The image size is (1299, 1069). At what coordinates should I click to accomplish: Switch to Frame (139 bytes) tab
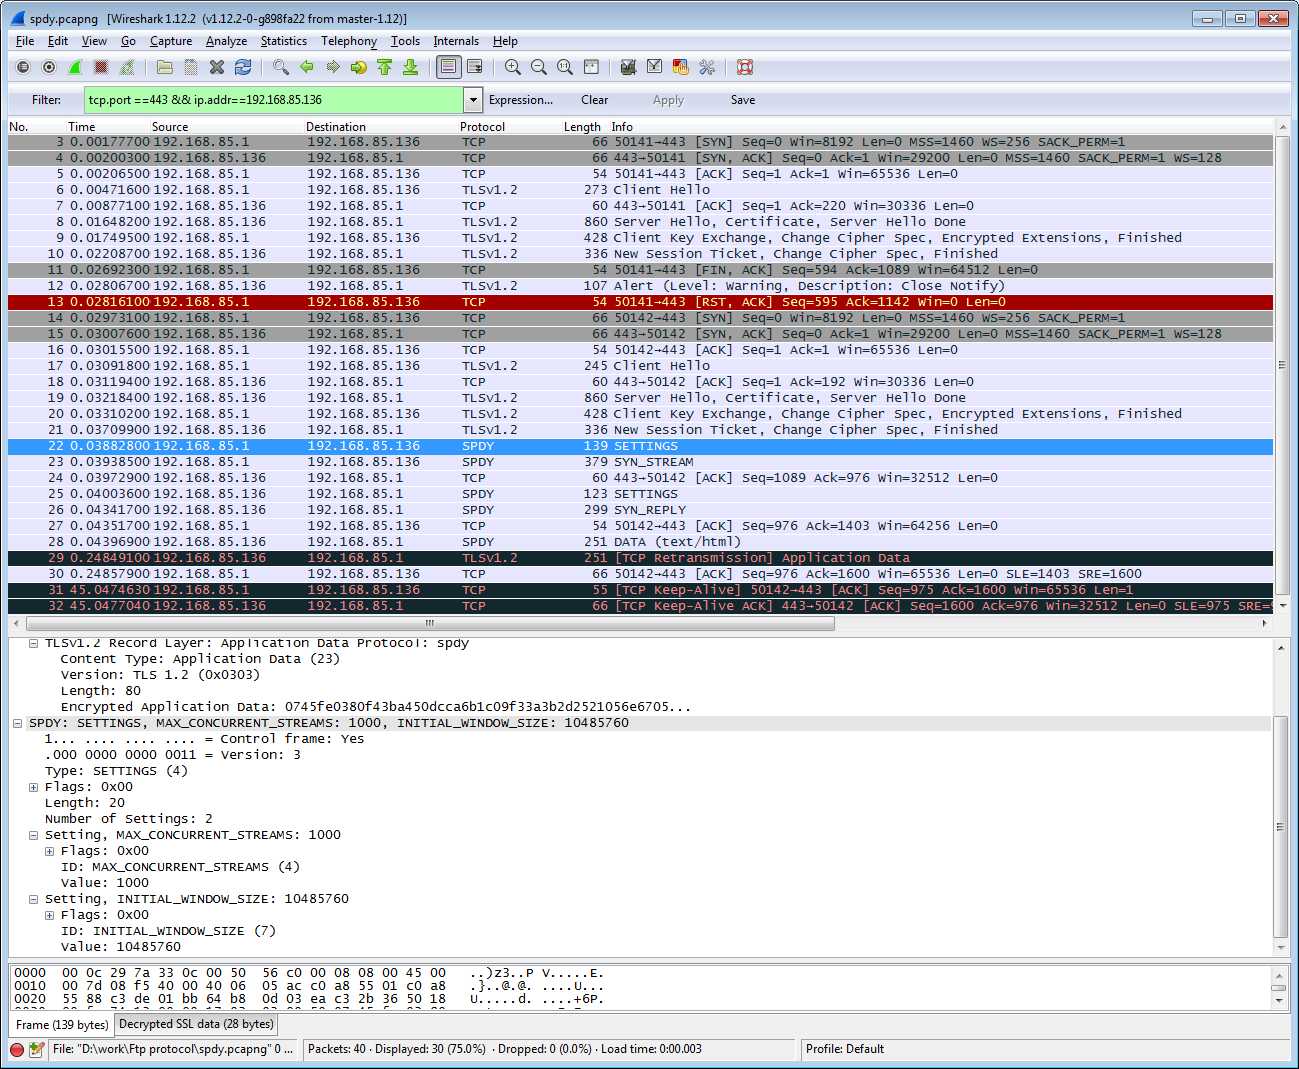click(62, 1024)
